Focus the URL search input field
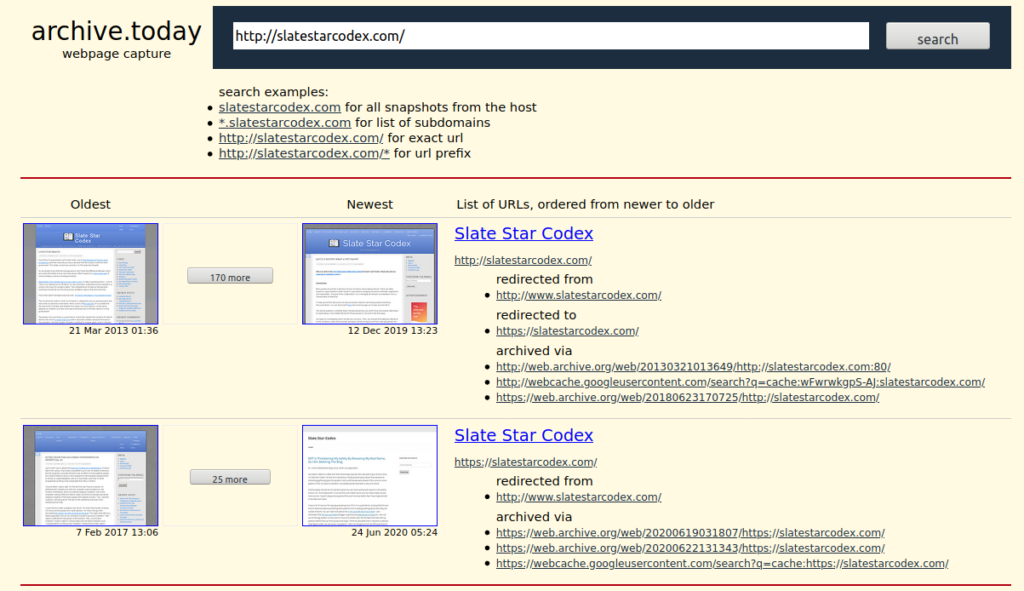 coord(551,36)
